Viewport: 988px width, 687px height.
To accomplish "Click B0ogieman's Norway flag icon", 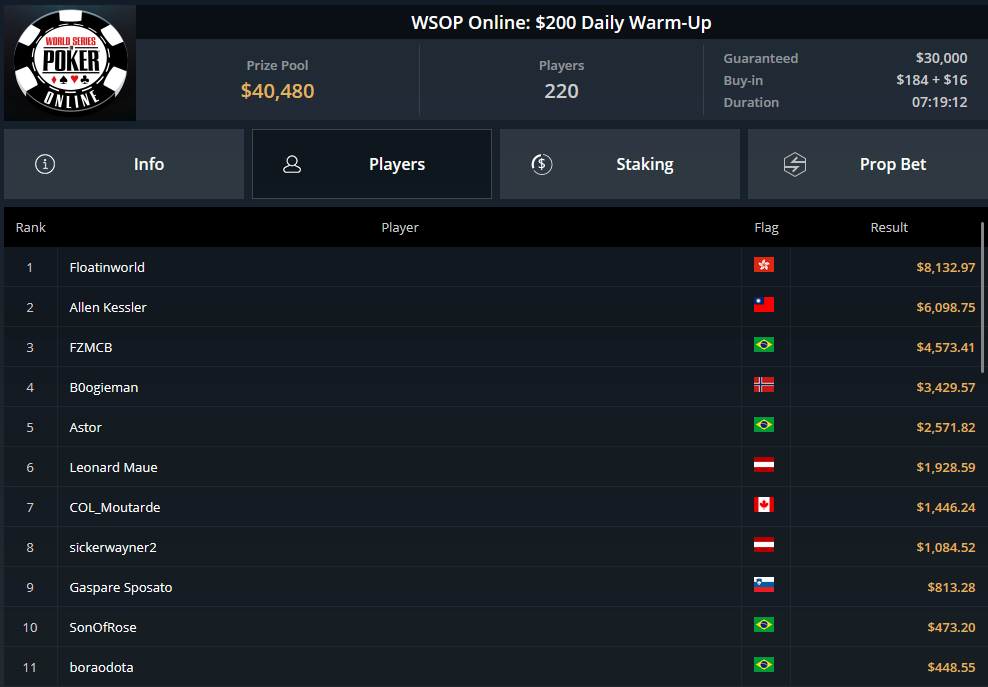I will point(764,385).
